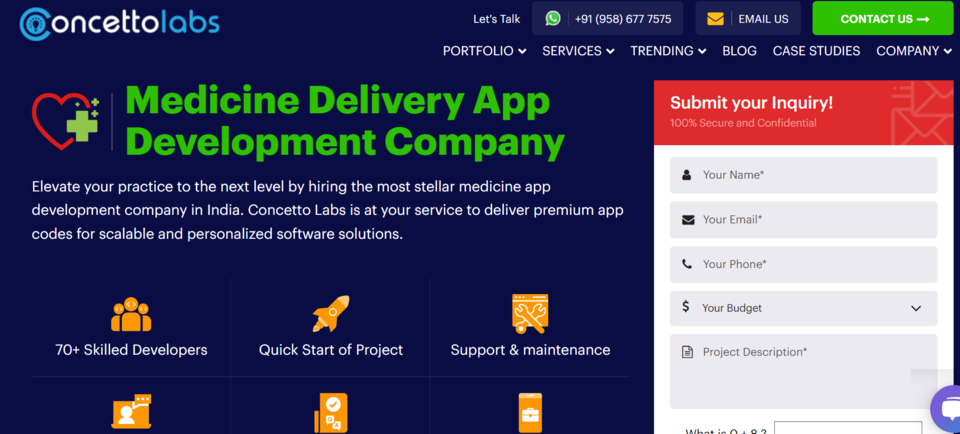
Task: Click the Support & maintenance label
Action: click(x=530, y=350)
